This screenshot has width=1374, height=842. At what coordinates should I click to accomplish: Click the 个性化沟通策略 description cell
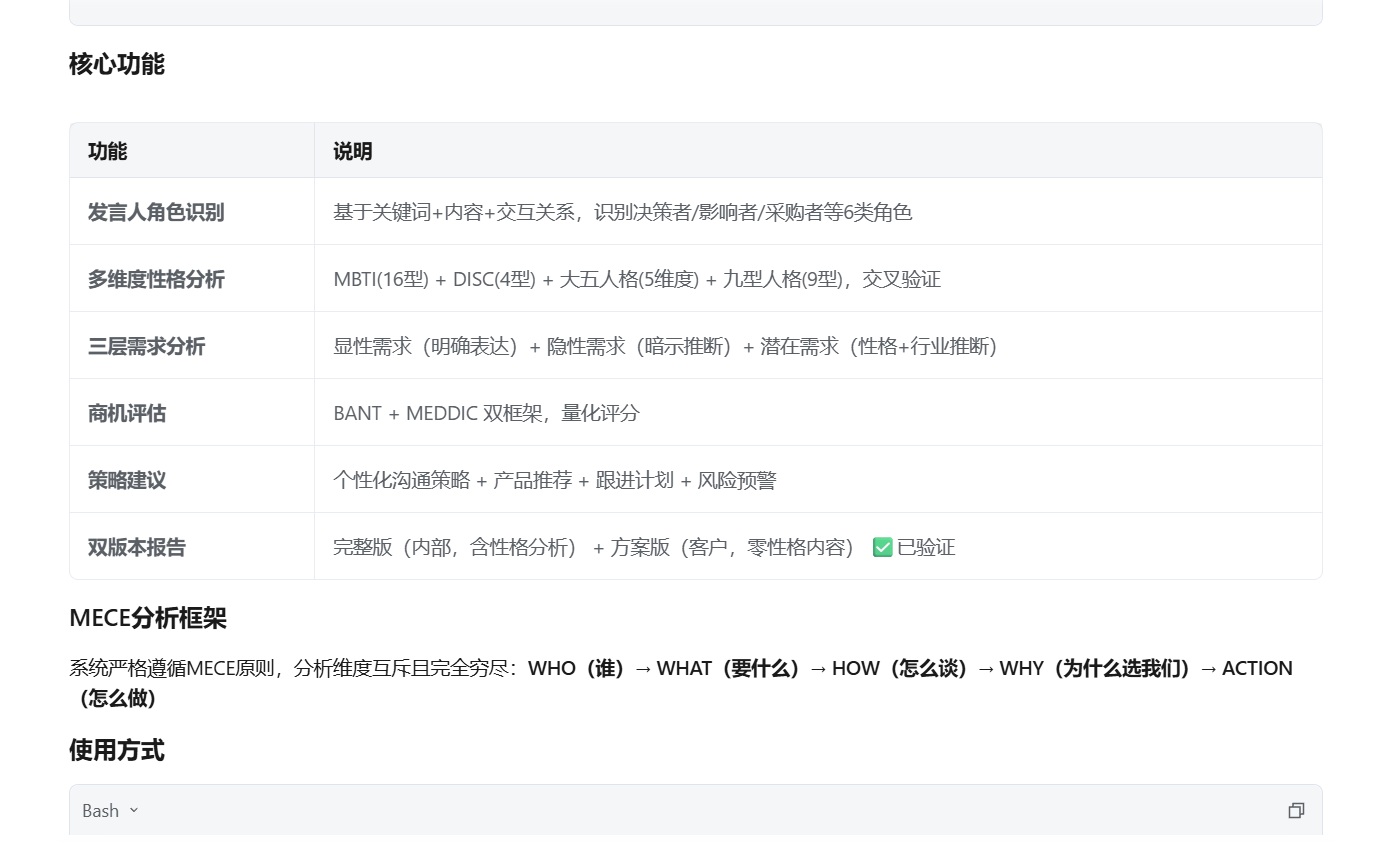(x=554, y=480)
